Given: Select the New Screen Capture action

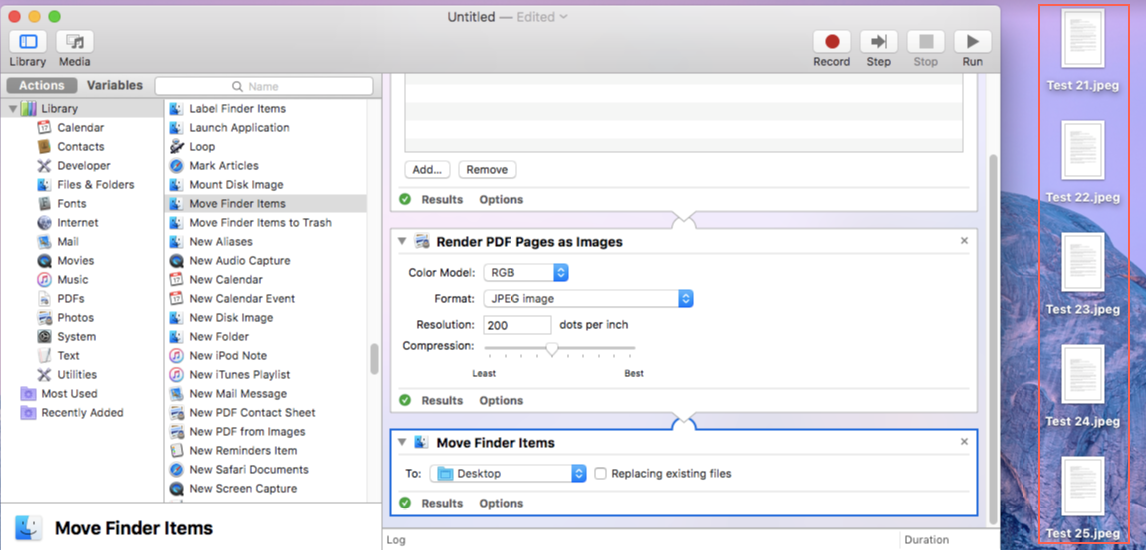Looking at the screenshot, I should [x=243, y=489].
